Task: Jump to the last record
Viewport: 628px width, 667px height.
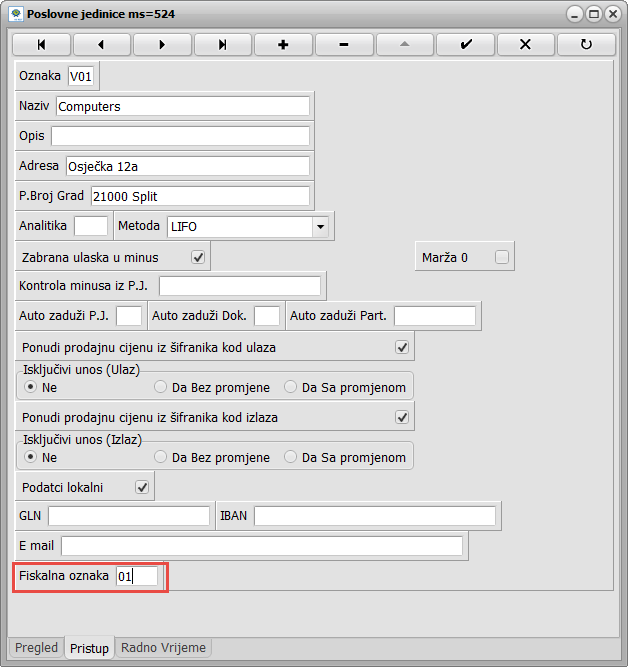Action: pyautogui.click(x=223, y=45)
